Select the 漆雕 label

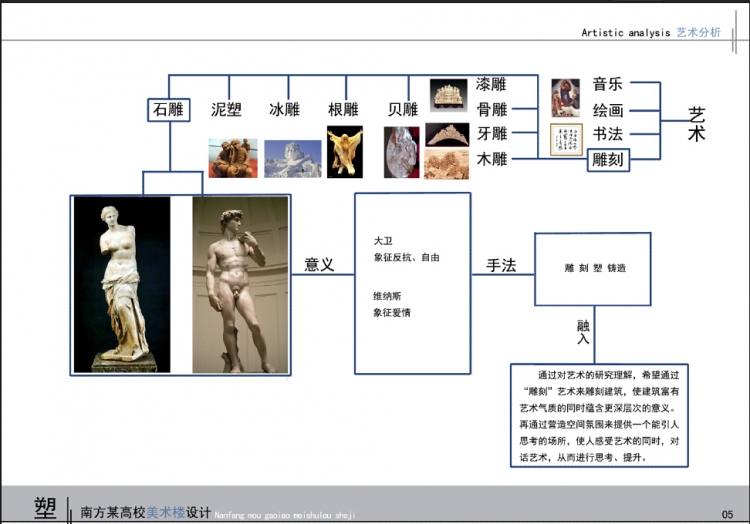(x=491, y=84)
